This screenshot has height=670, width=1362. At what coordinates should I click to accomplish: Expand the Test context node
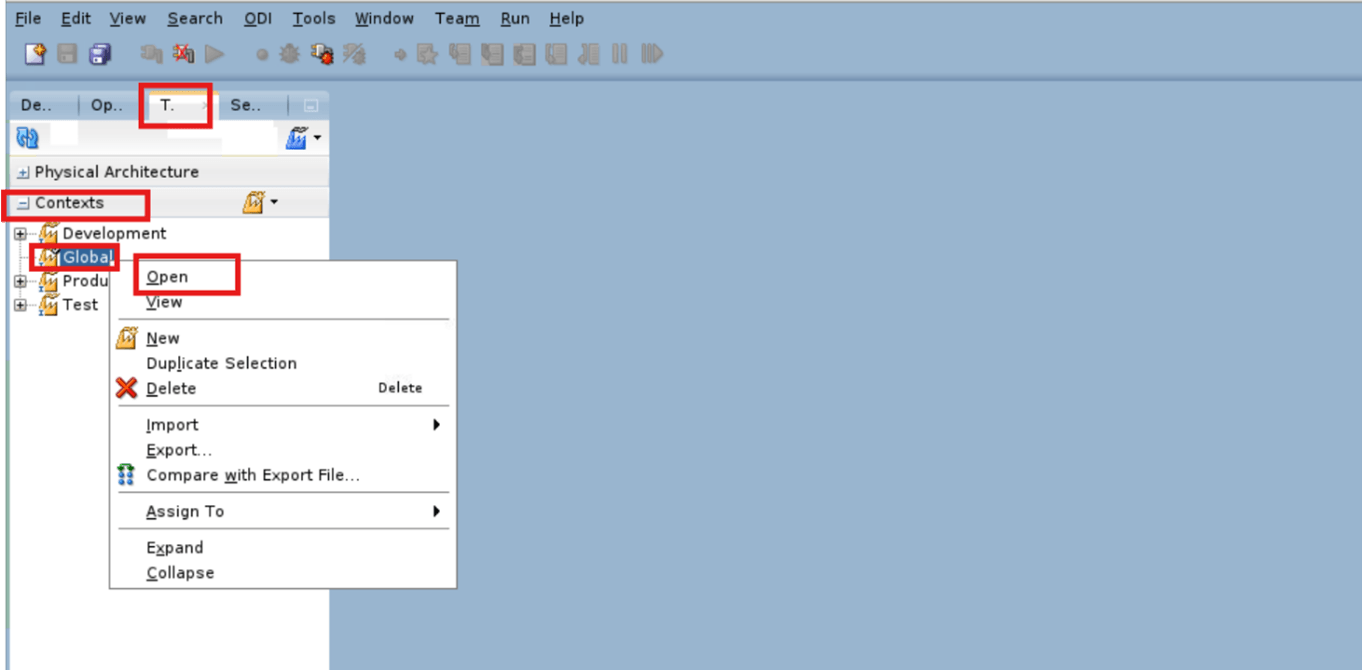coord(20,305)
